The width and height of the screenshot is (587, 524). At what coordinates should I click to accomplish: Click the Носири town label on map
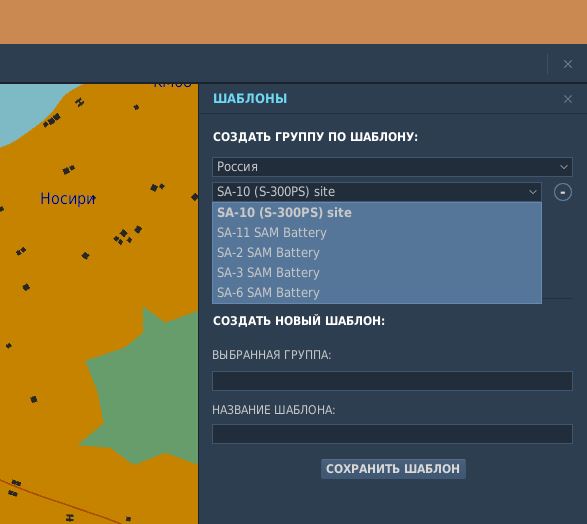[x=68, y=198]
